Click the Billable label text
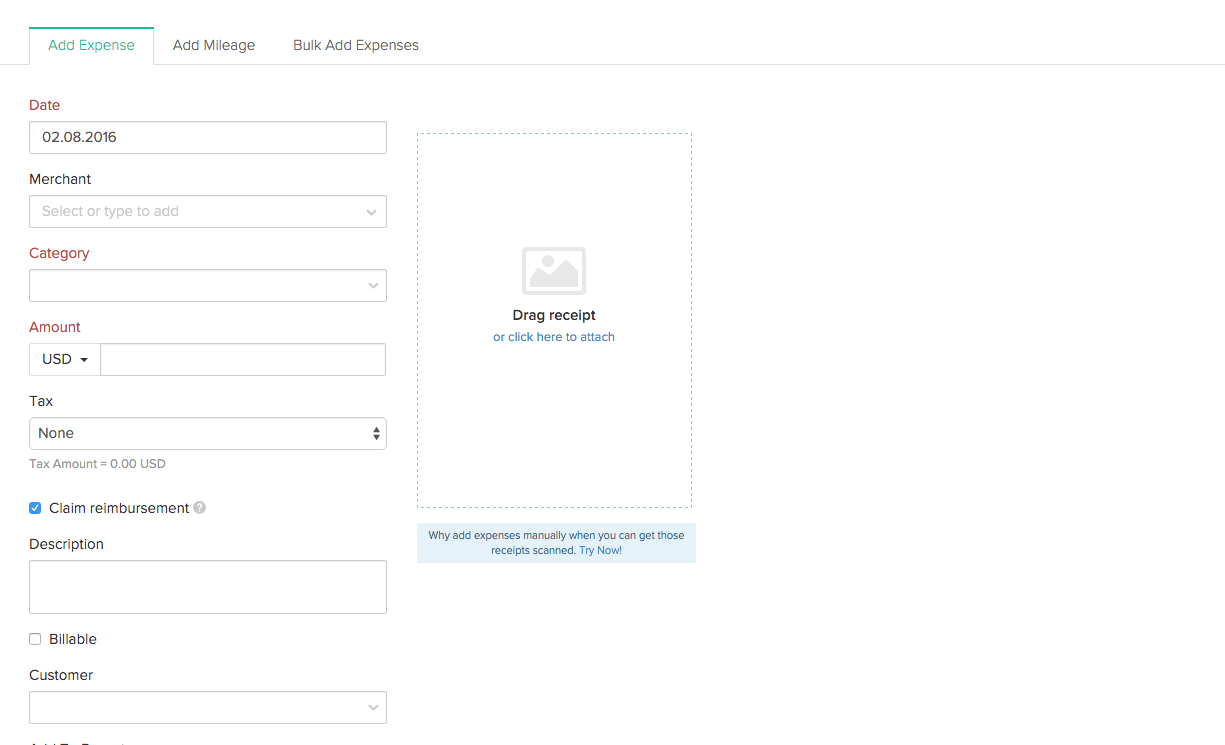This screenshot has width=1225, height=745. [73, 639]
